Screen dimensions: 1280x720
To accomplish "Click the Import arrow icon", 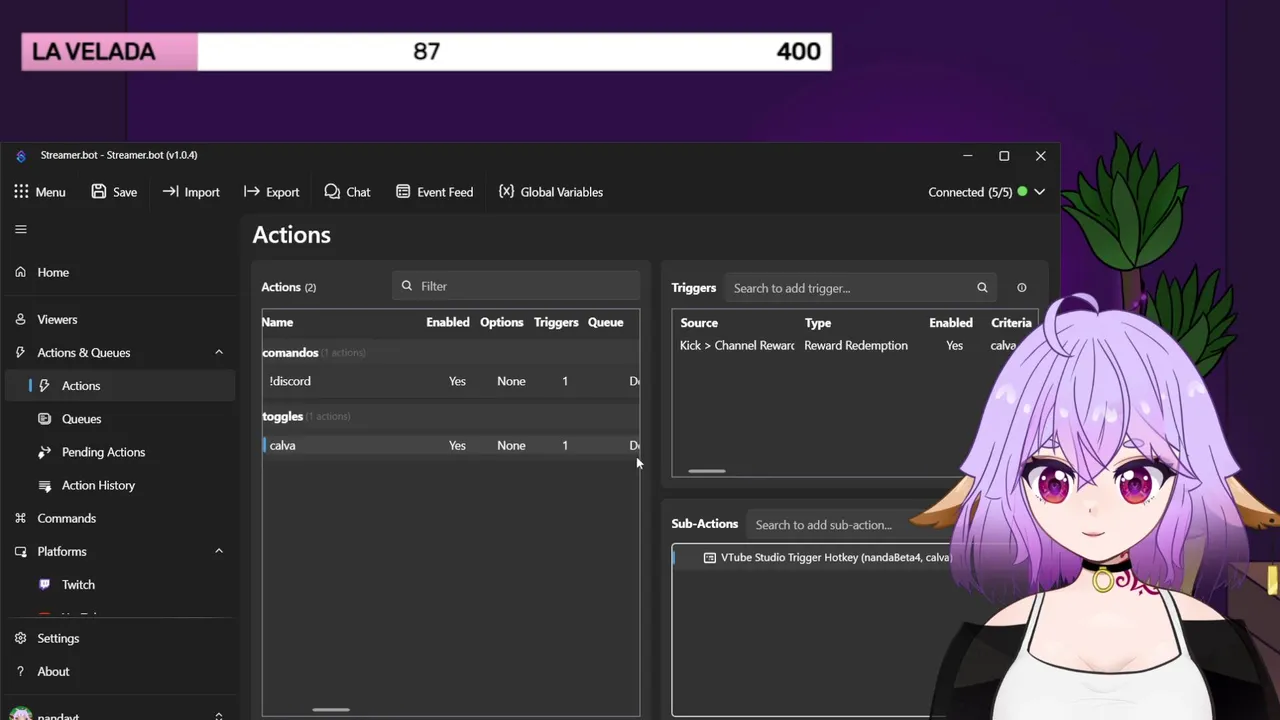I will [170, 192].
